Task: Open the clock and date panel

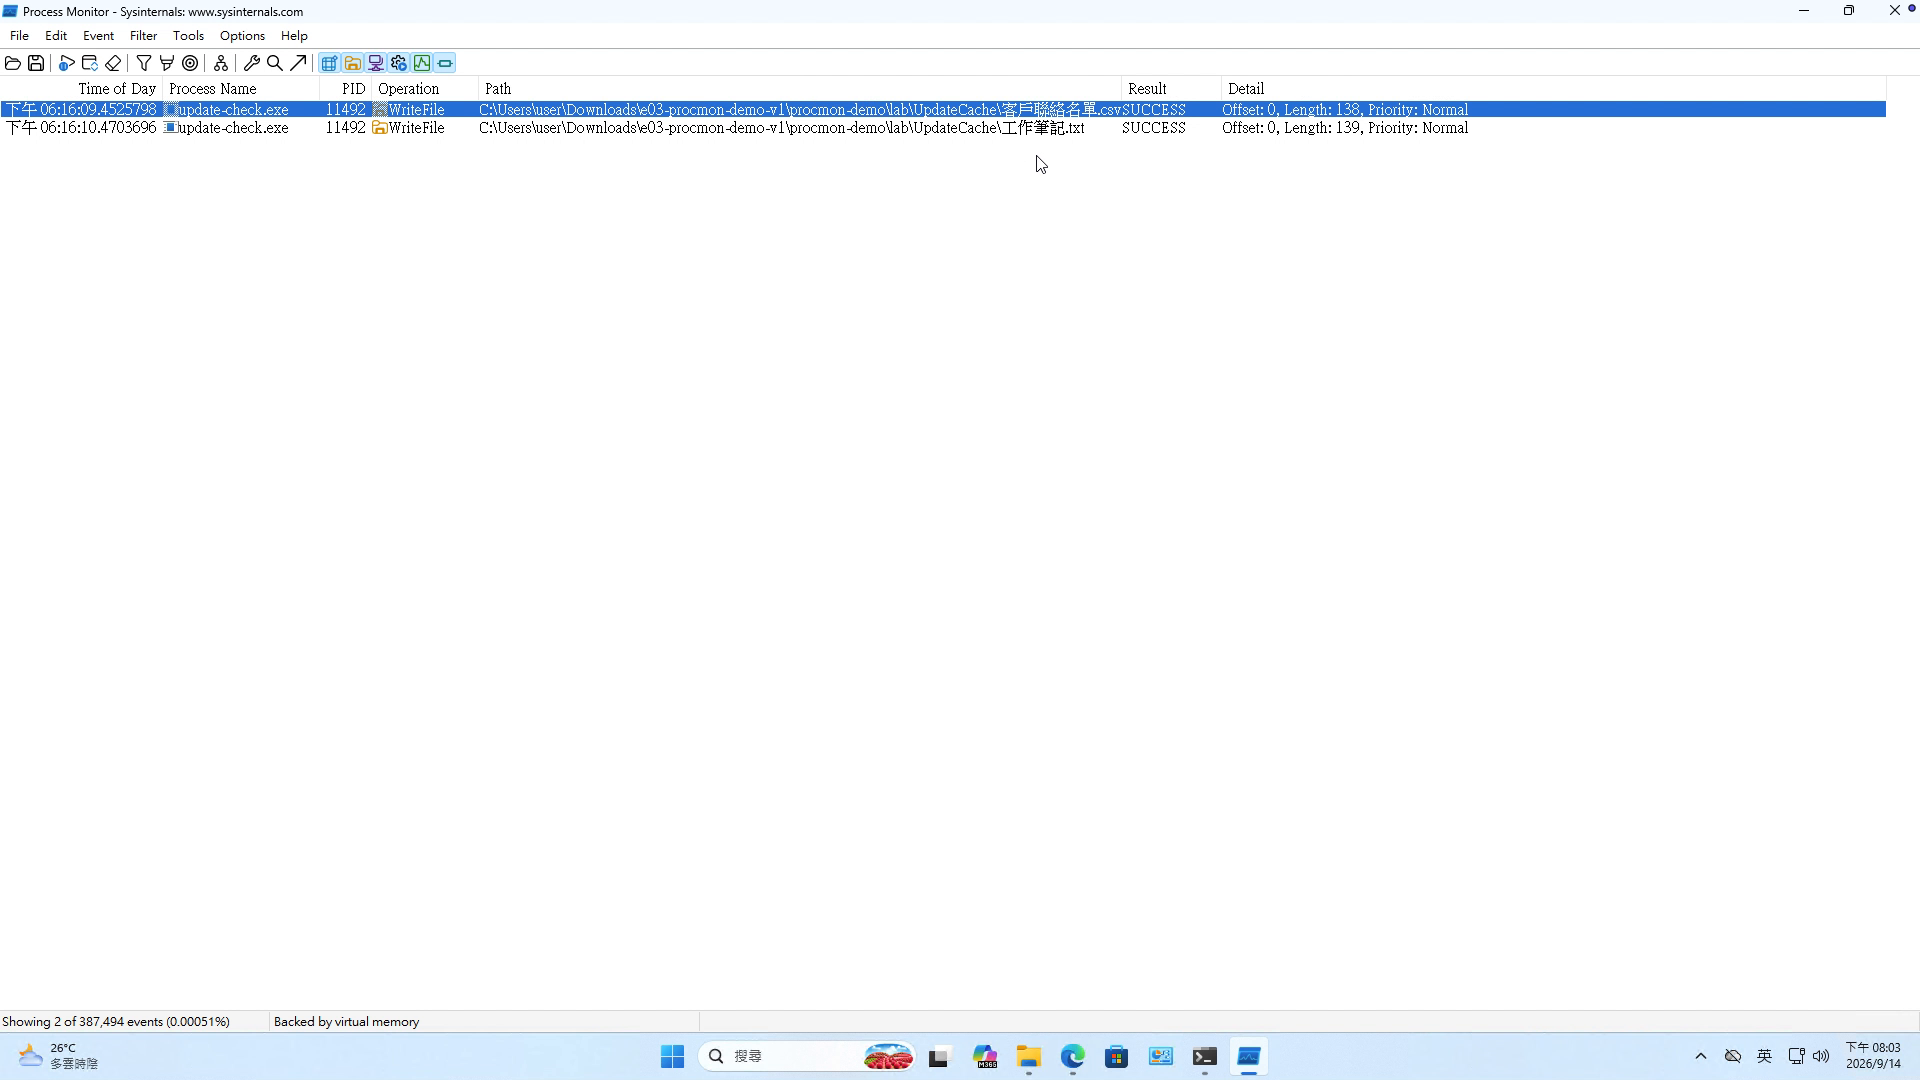Action: tap(1873, 1057)
